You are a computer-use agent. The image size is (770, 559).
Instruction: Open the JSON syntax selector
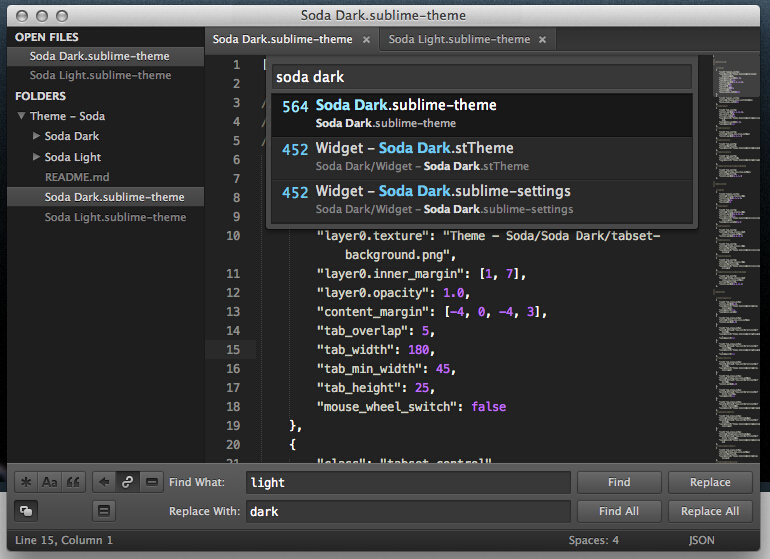(x=701, y=540)
